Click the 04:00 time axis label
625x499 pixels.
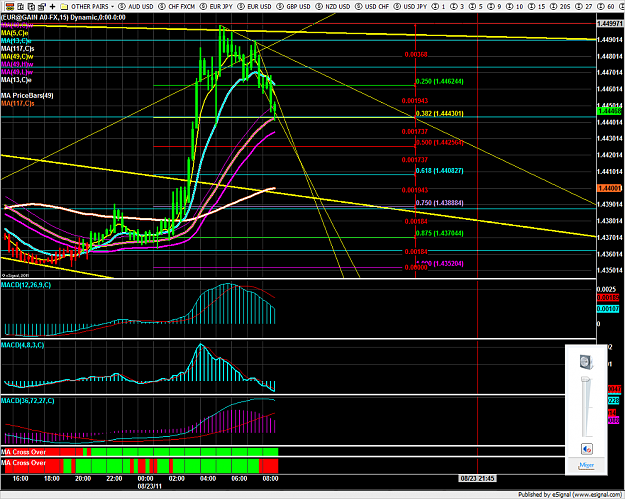(x=208, y=479)
